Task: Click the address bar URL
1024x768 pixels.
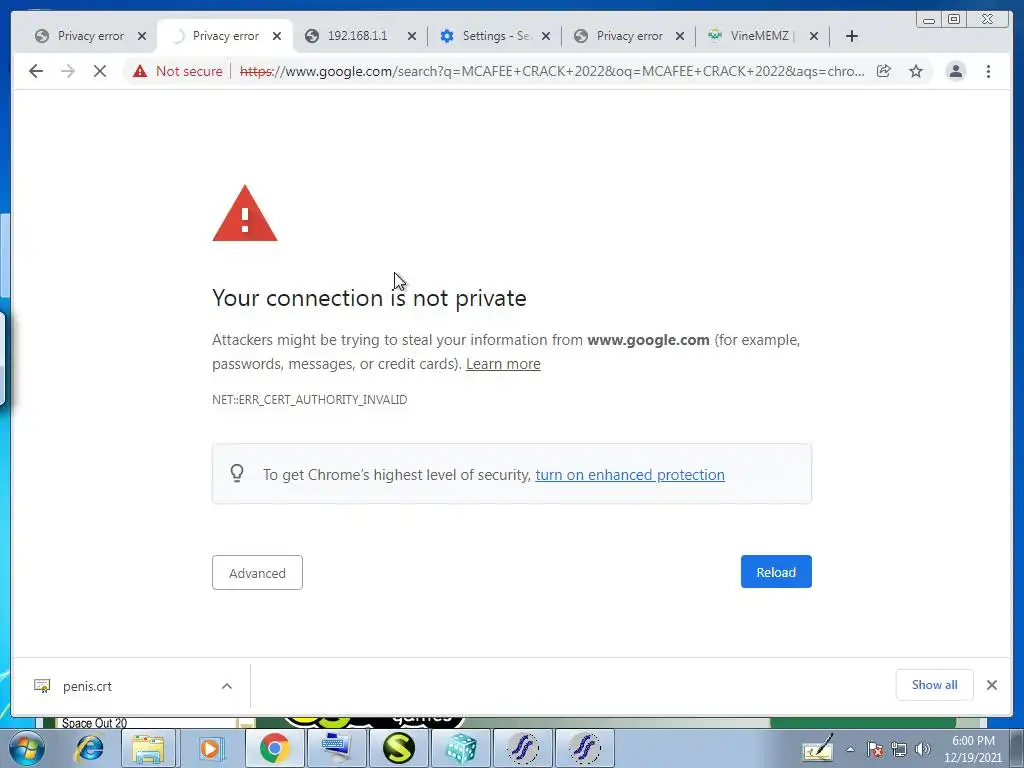Action: 552,71
